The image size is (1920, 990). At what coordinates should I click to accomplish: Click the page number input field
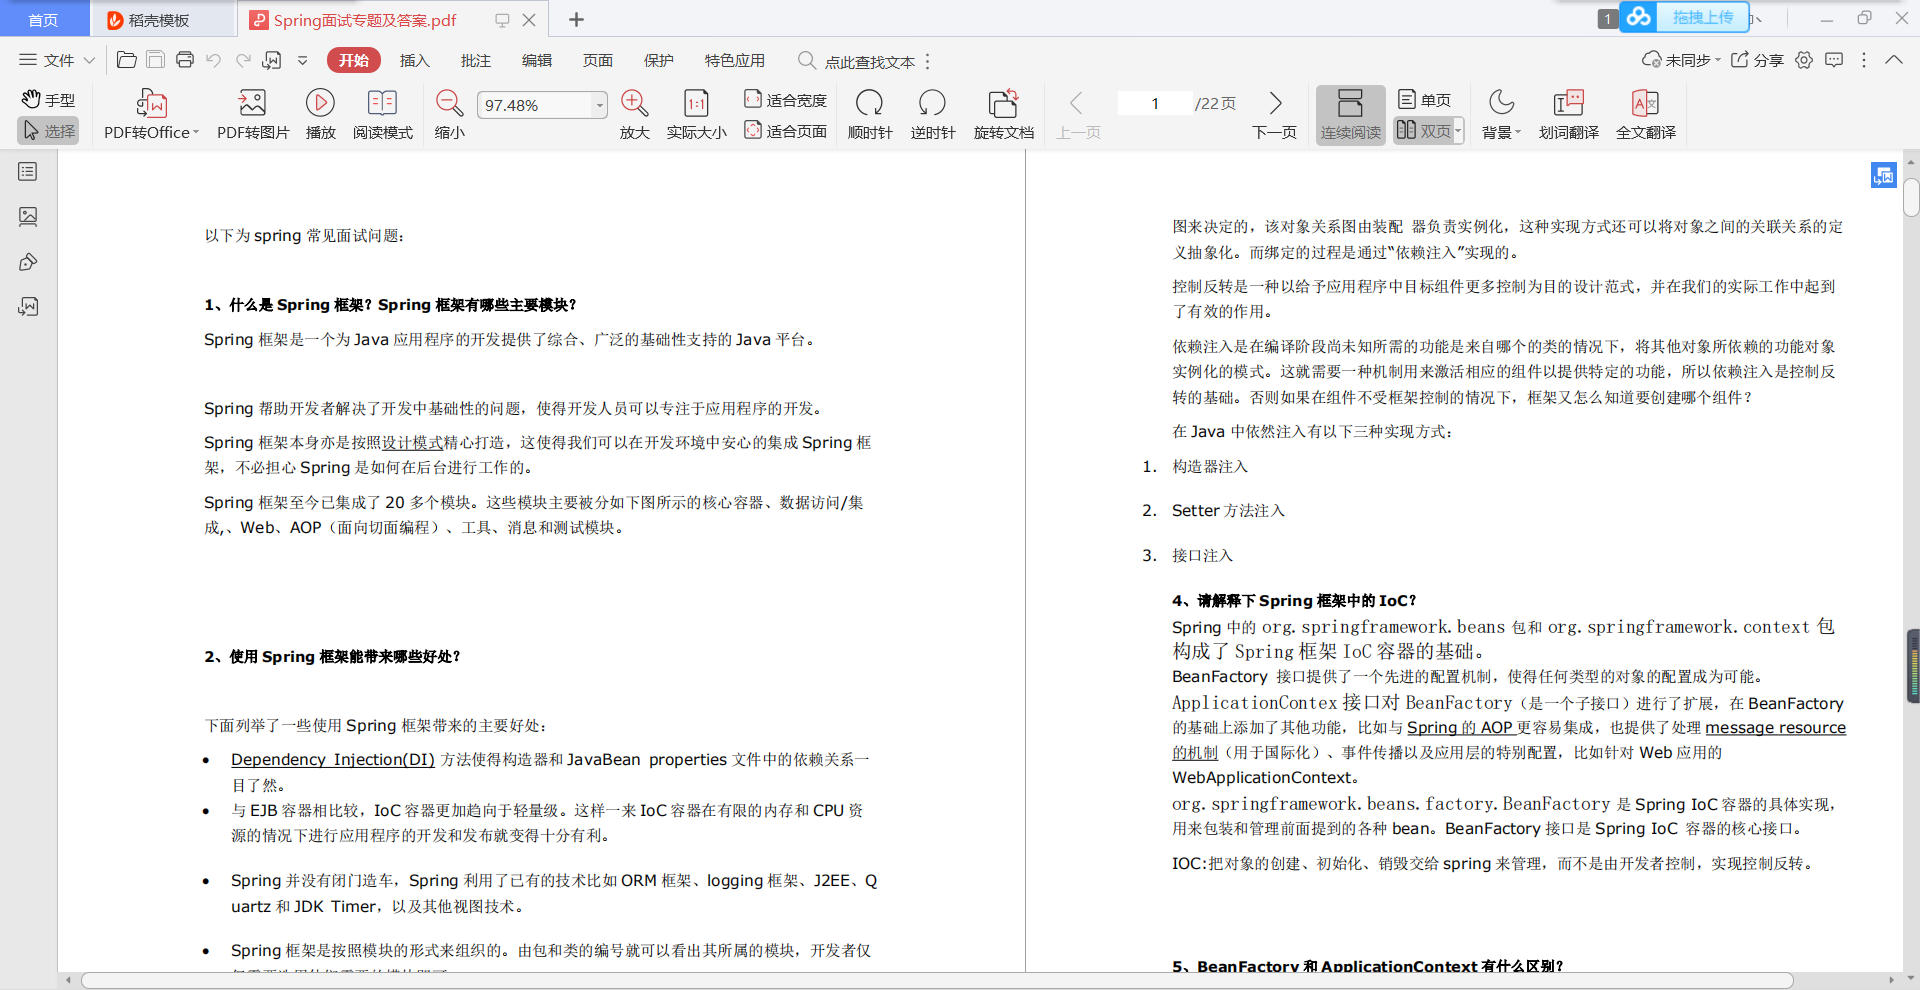[1155, 103]
